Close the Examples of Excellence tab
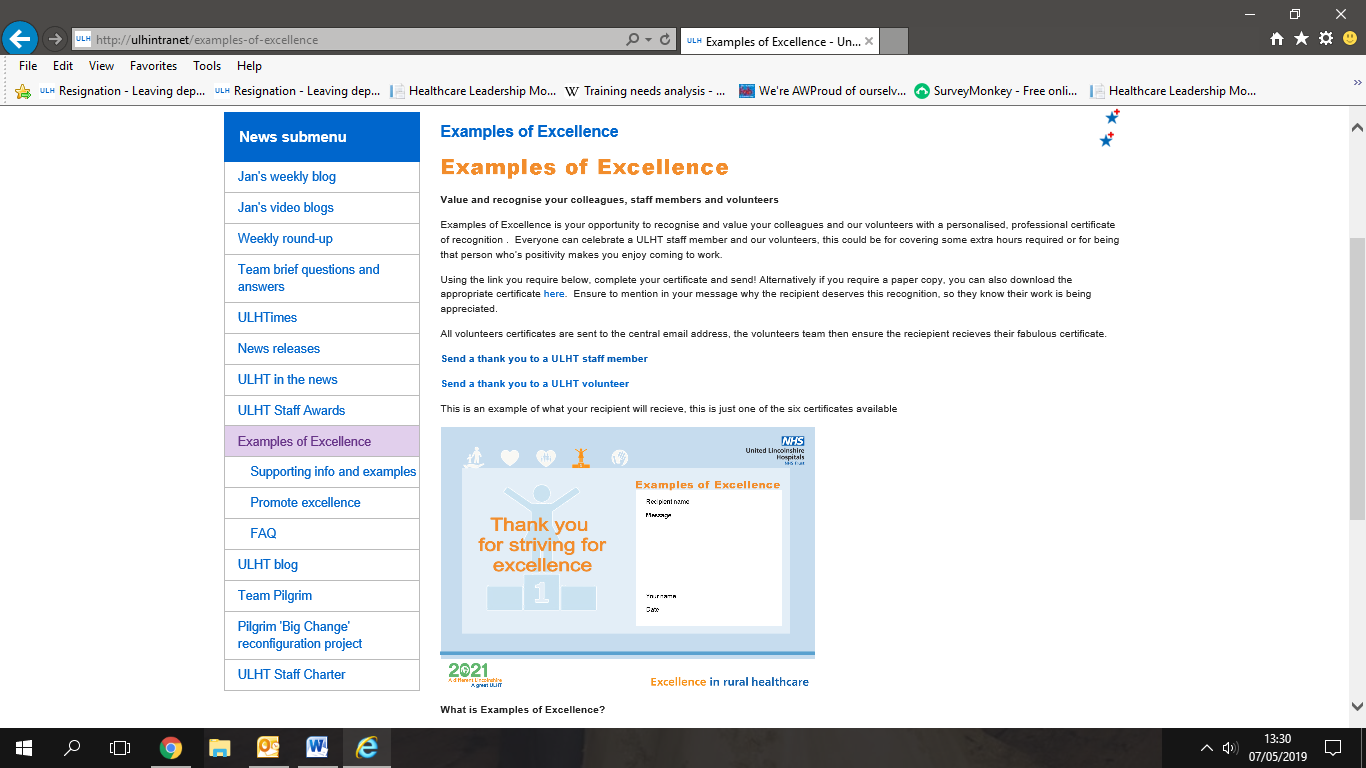 coord(869,41)
